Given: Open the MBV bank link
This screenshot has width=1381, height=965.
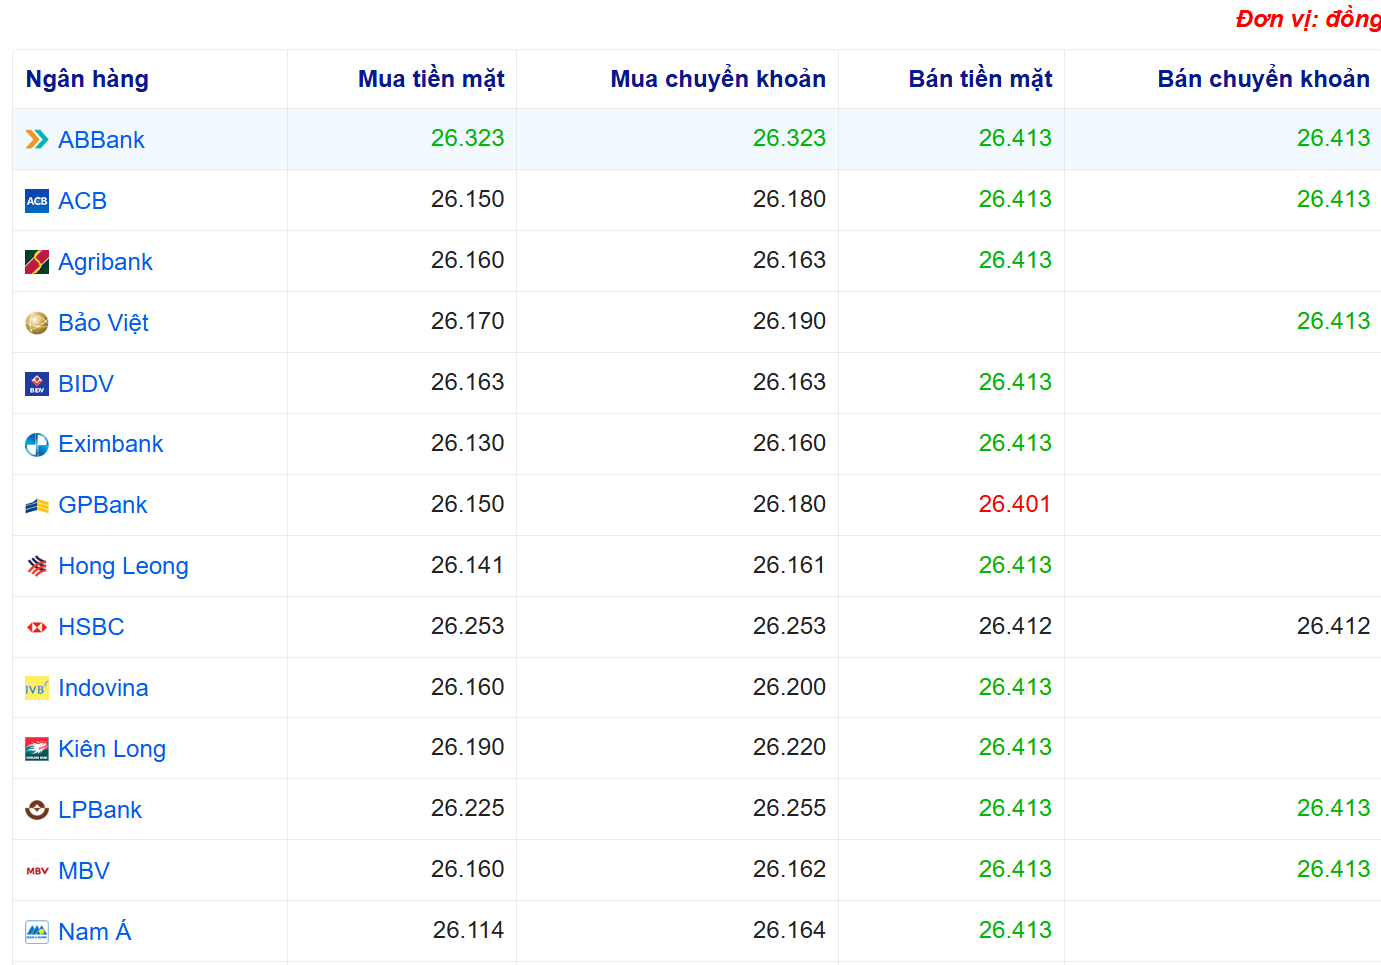Looking at the screenshot, I should click(x=84, y=871).
